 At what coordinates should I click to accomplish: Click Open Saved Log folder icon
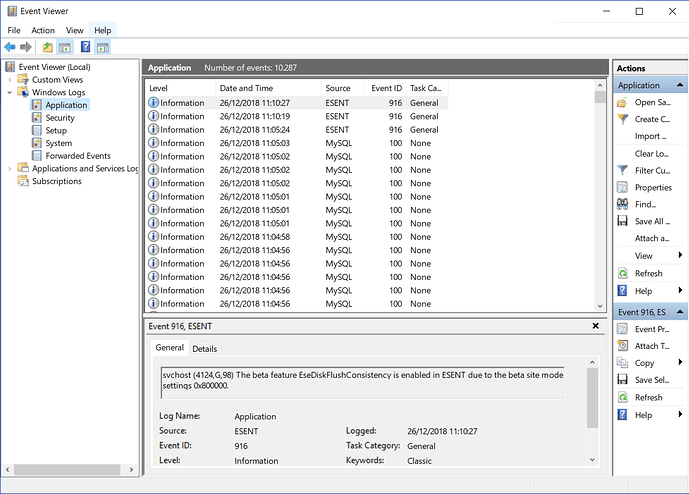click(x=623, y=102)
